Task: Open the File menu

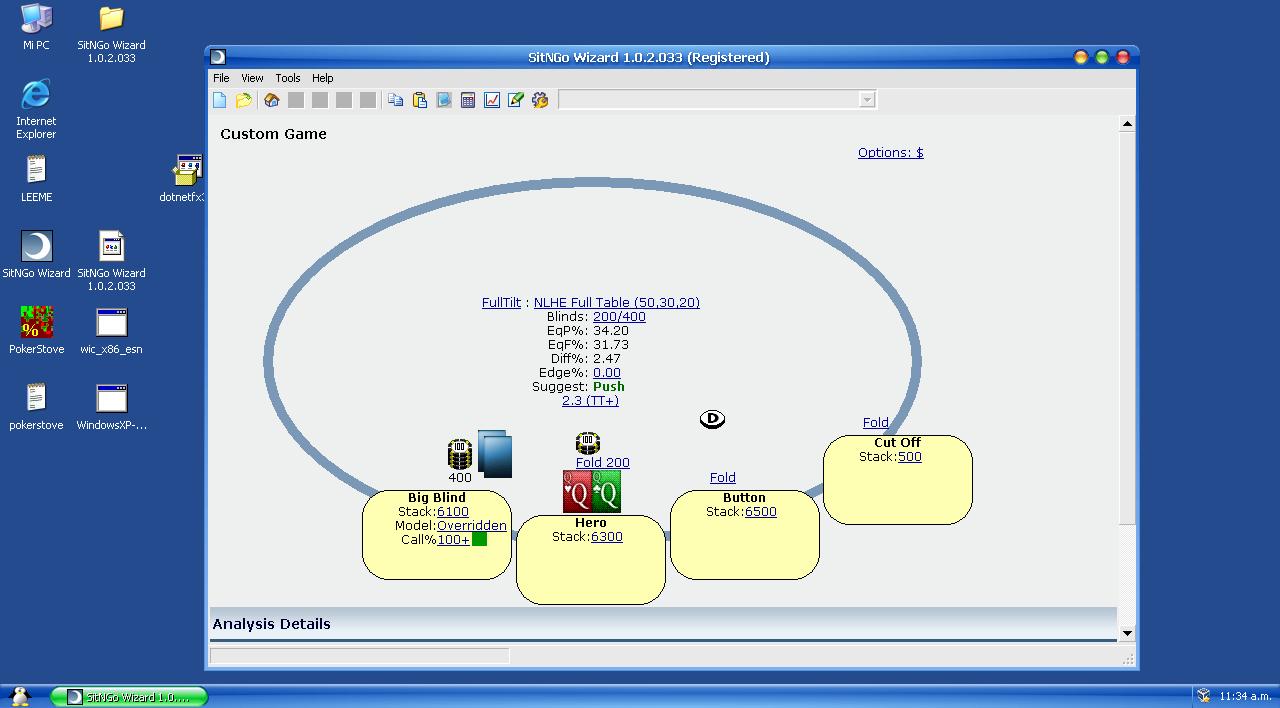Action: pos(221,78)
